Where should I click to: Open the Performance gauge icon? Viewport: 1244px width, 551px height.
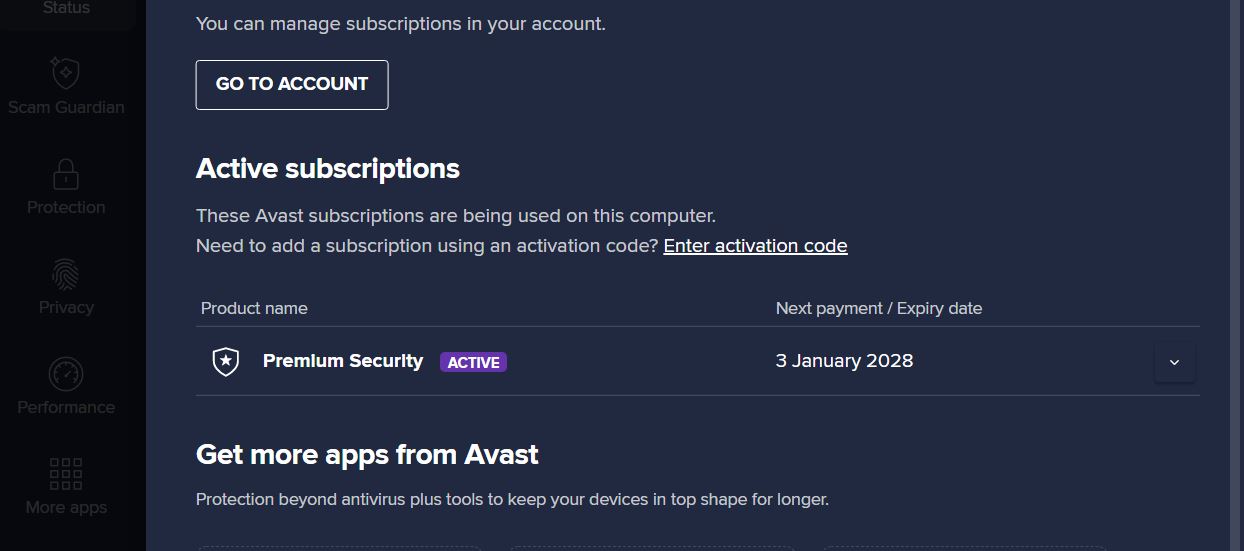tap(66, 374)
